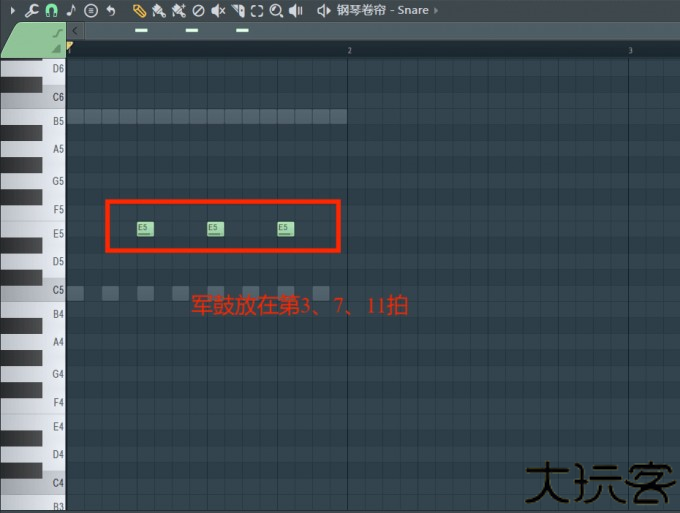
Task: Select the delete tool icon
Action: 198,10
